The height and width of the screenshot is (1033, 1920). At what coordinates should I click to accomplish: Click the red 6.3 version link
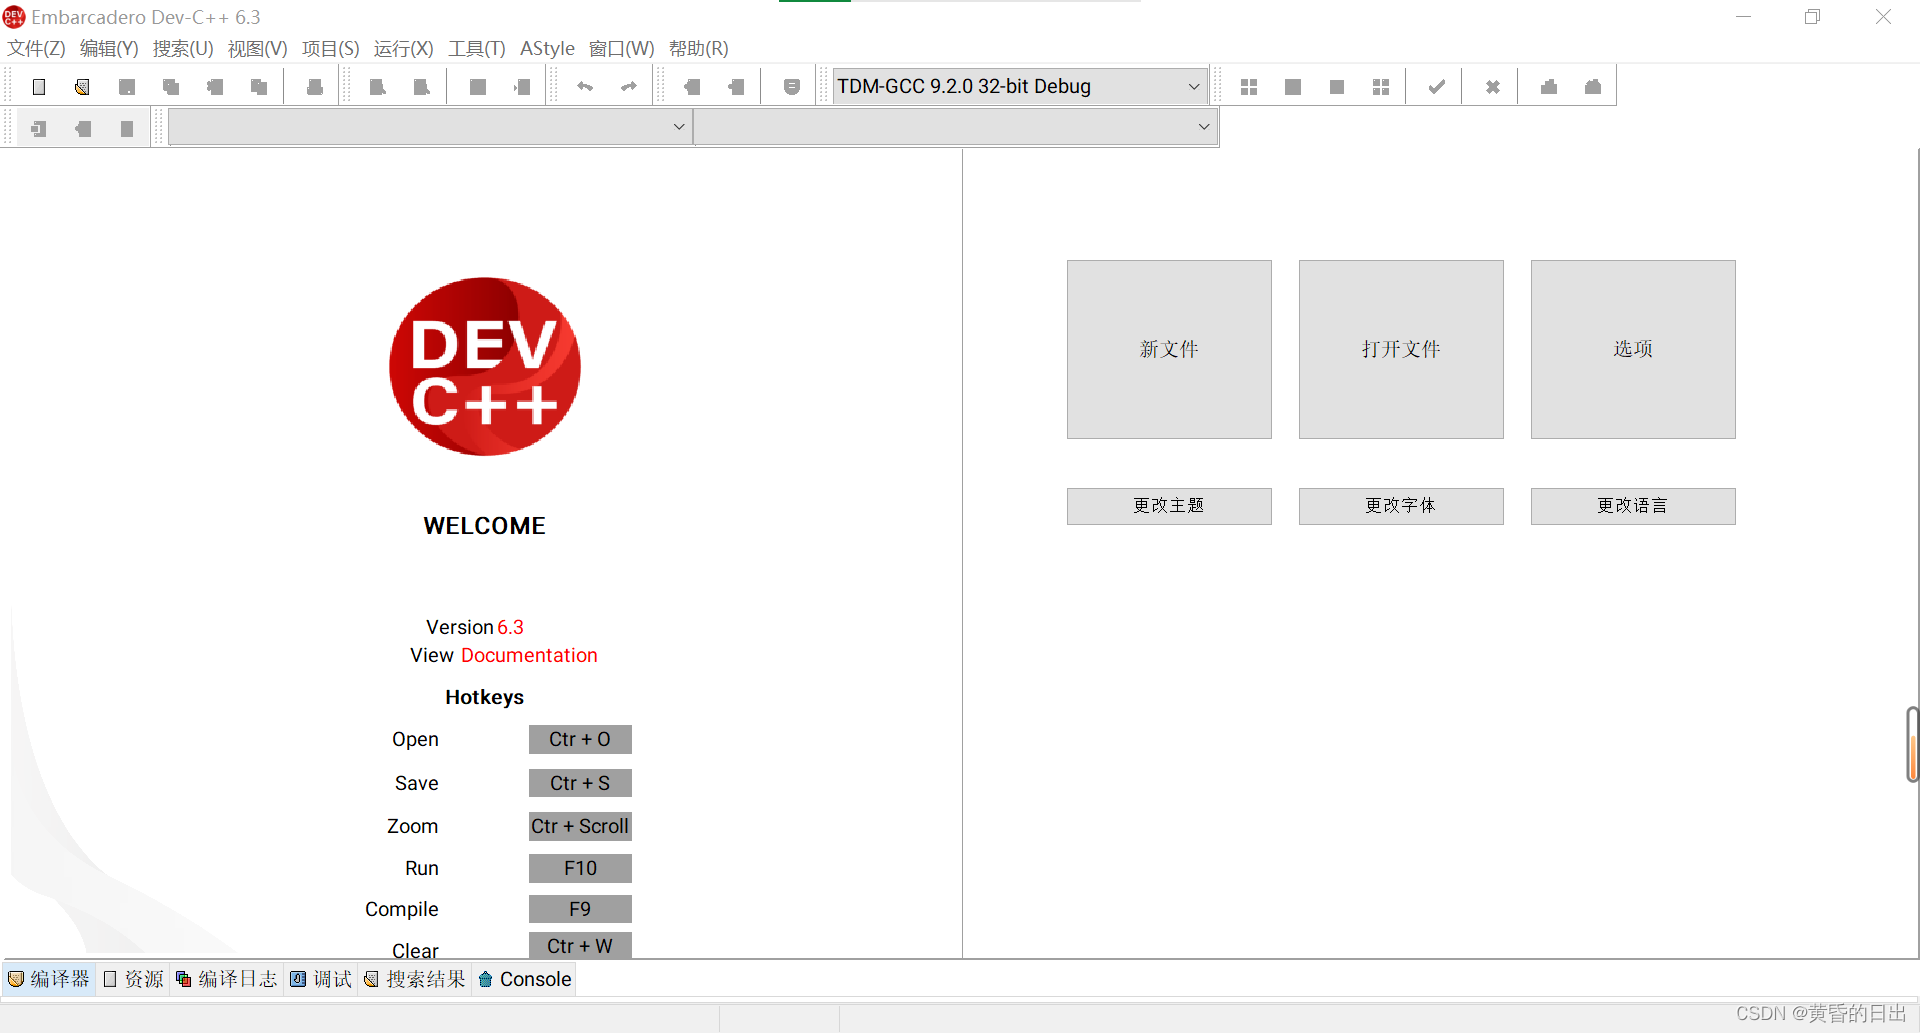click(510, 627)
